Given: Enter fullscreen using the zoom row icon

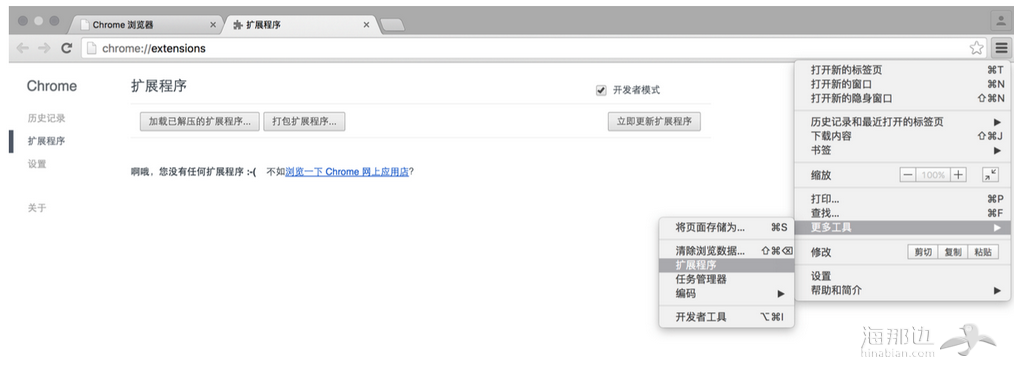Looking at the screenshot, I should (990, 174).
